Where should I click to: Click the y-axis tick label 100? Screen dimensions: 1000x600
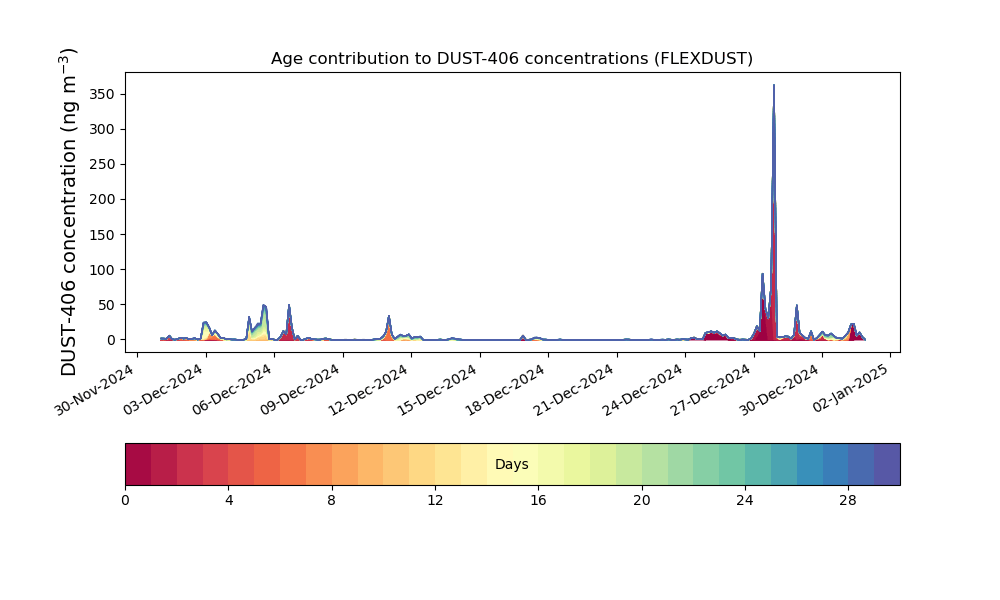tap(103, 270)
